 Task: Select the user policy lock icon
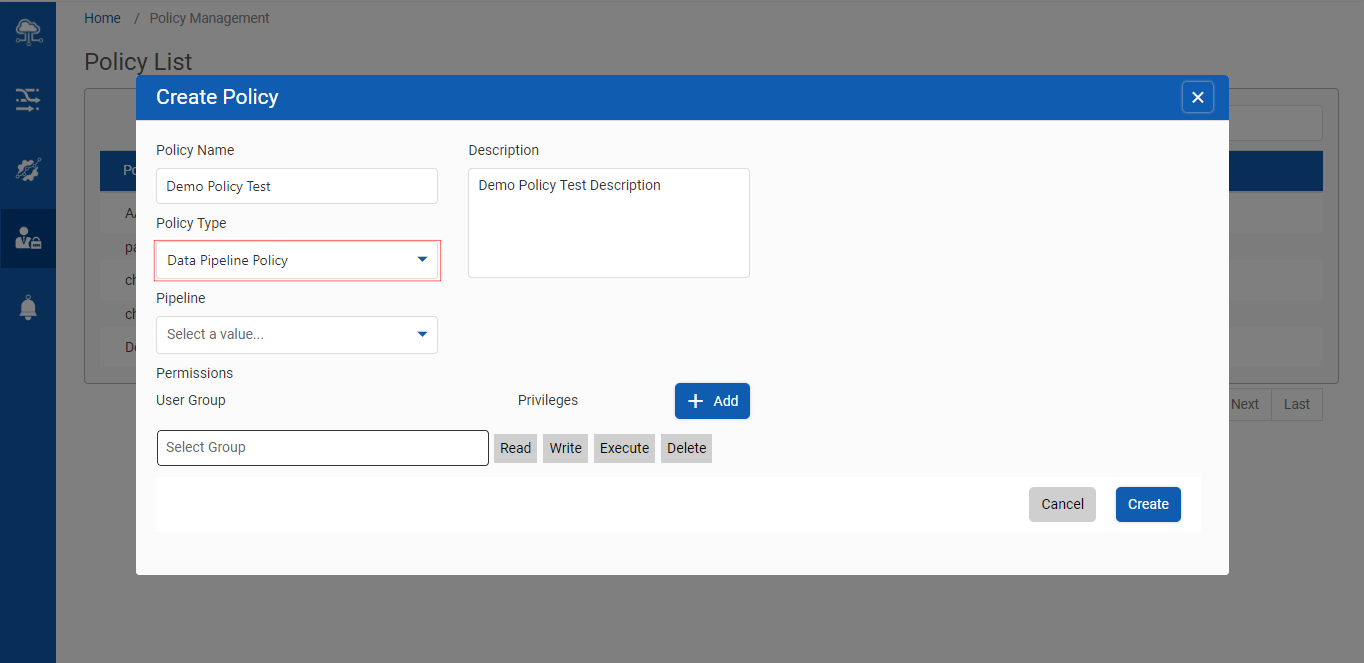(x=28, y=238)
